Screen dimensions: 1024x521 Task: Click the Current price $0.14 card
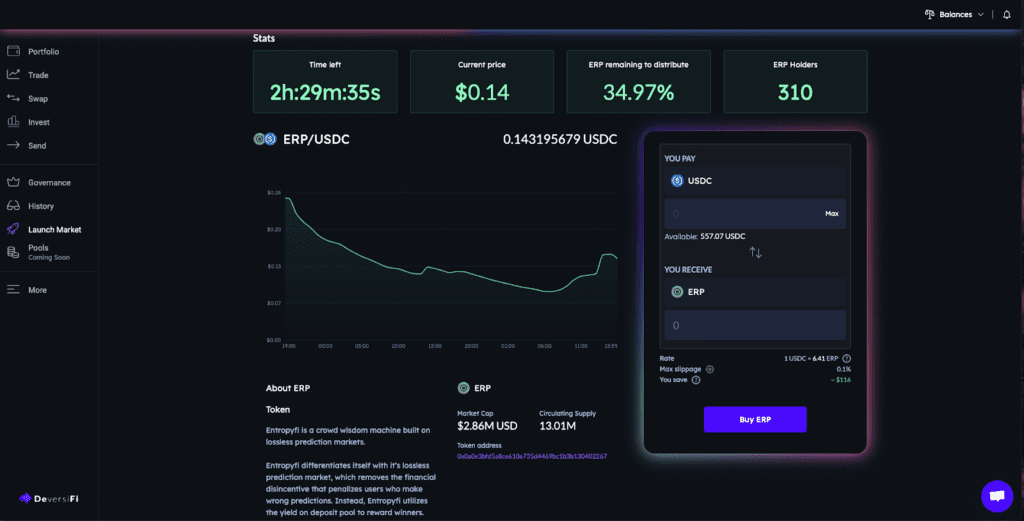[482, 82]
